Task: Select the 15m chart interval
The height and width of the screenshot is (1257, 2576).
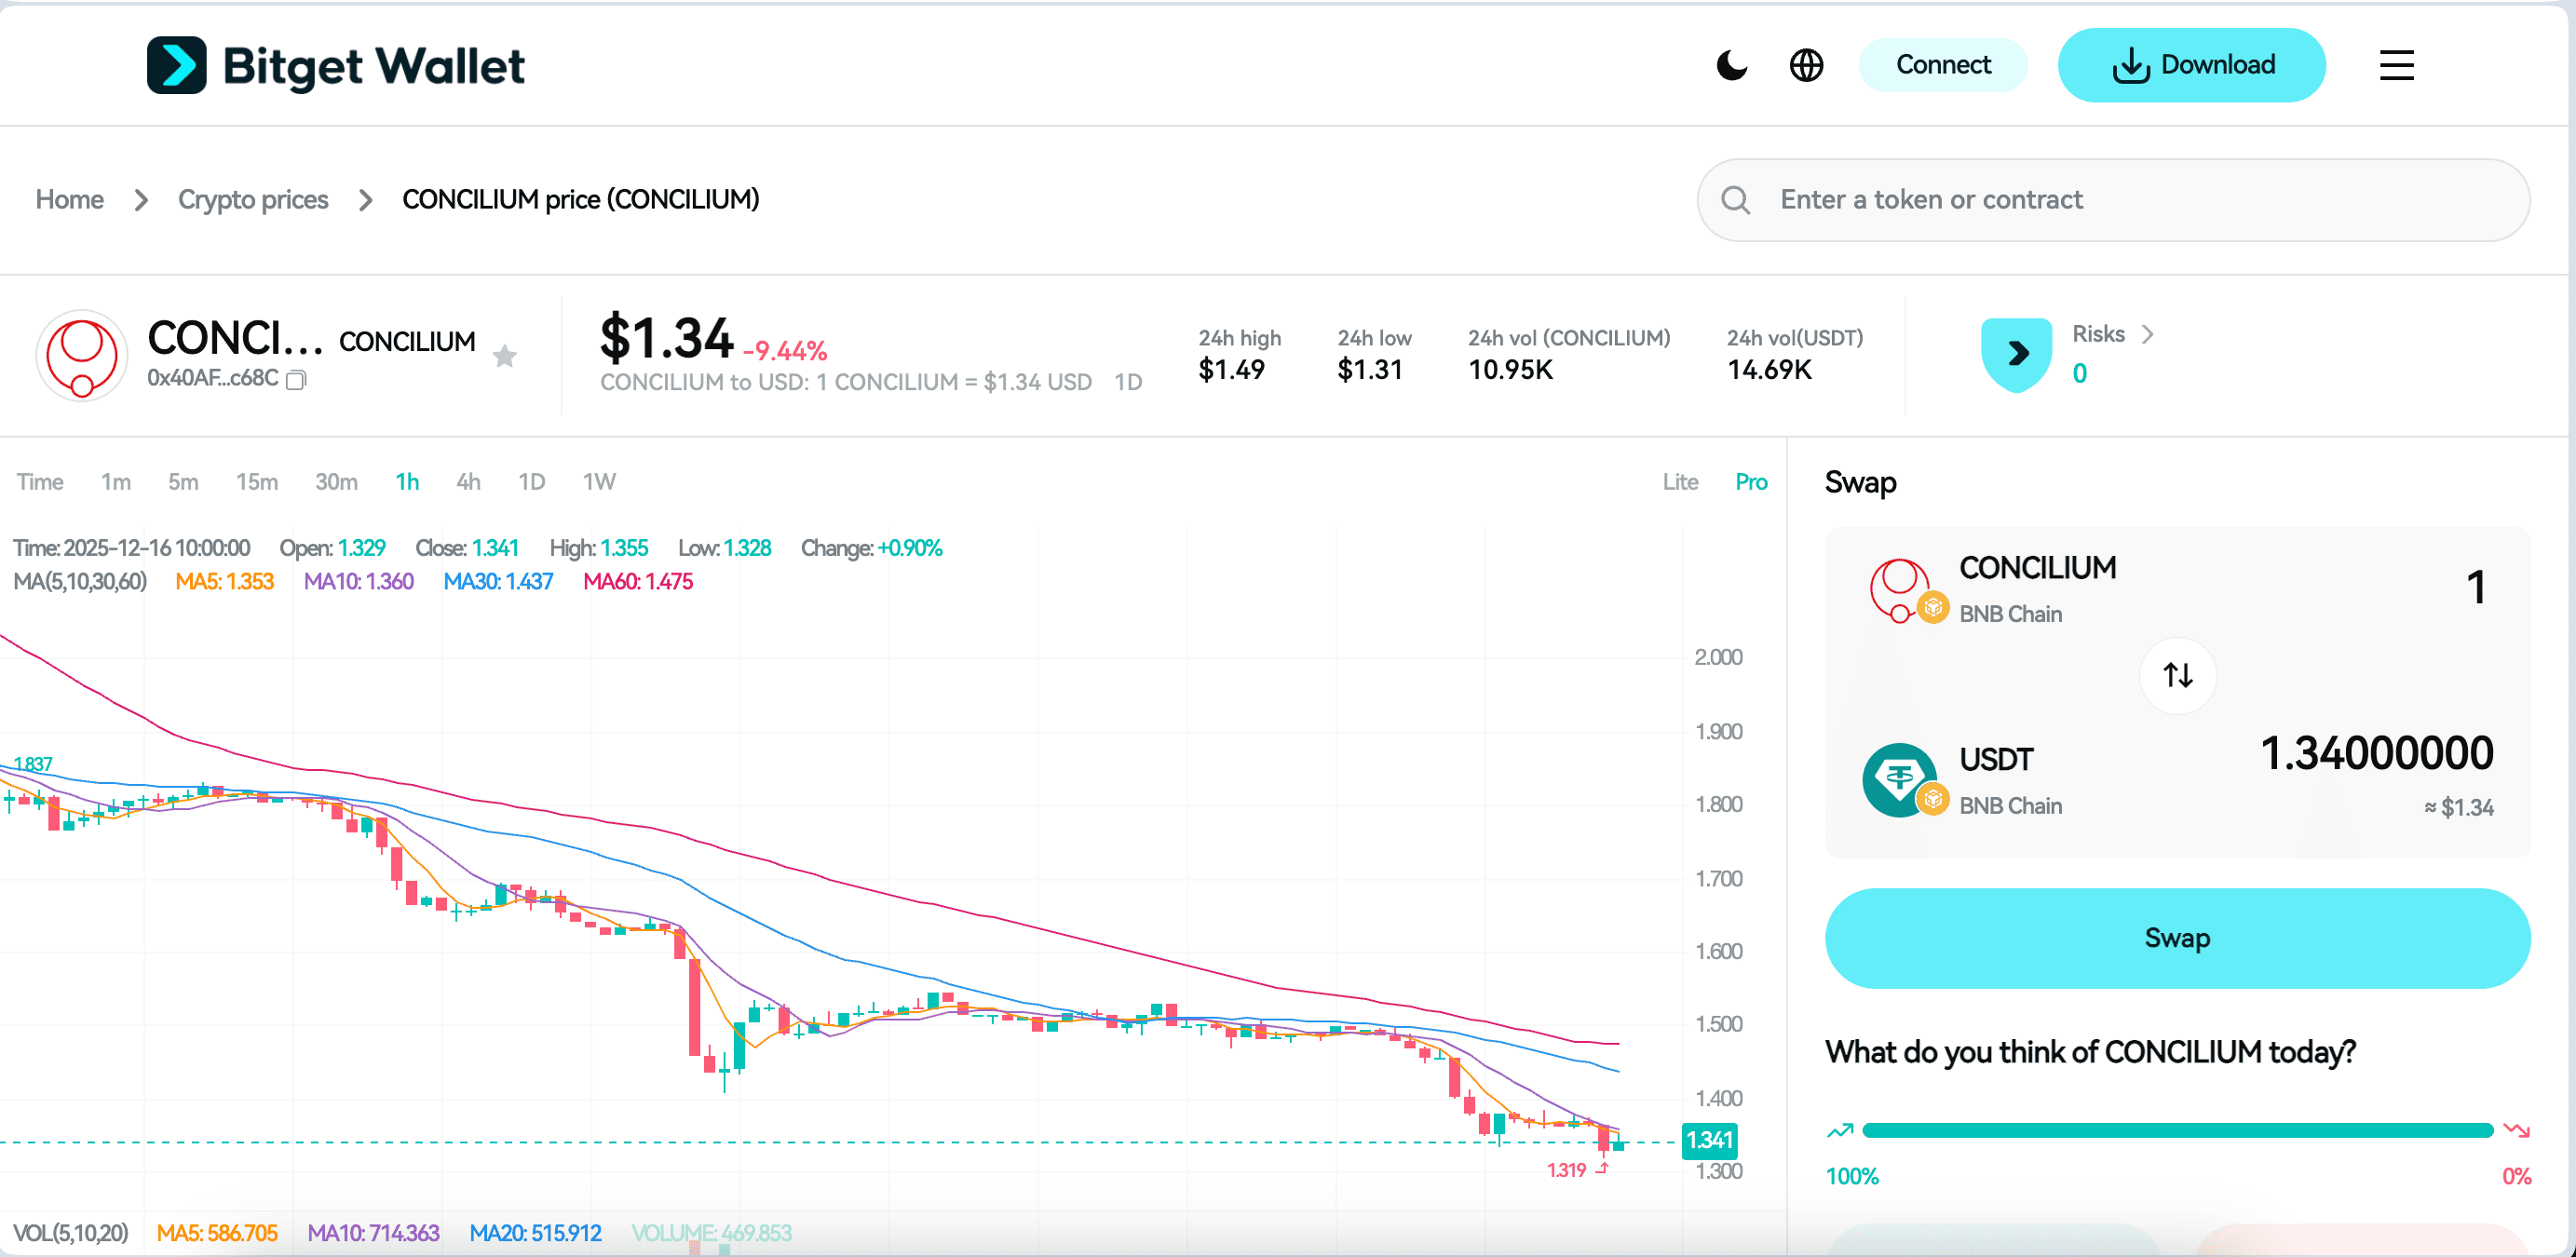Action: point(257,481)
